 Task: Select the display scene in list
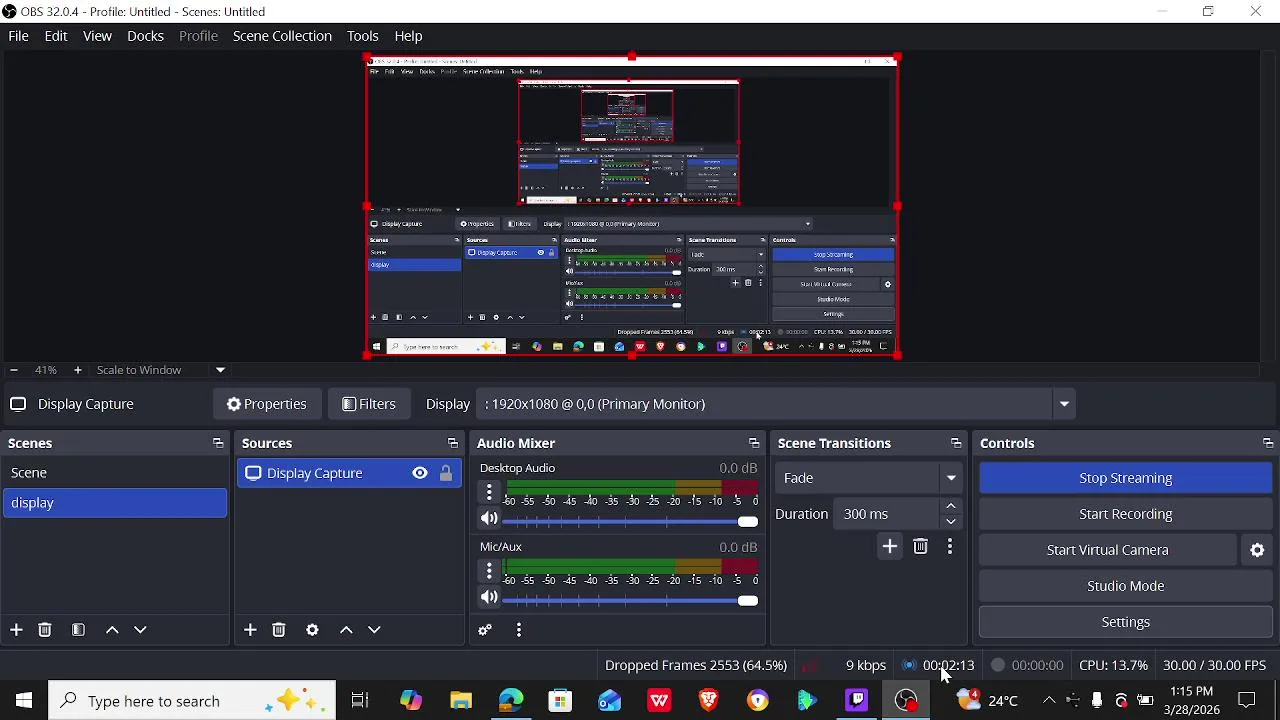115,503
